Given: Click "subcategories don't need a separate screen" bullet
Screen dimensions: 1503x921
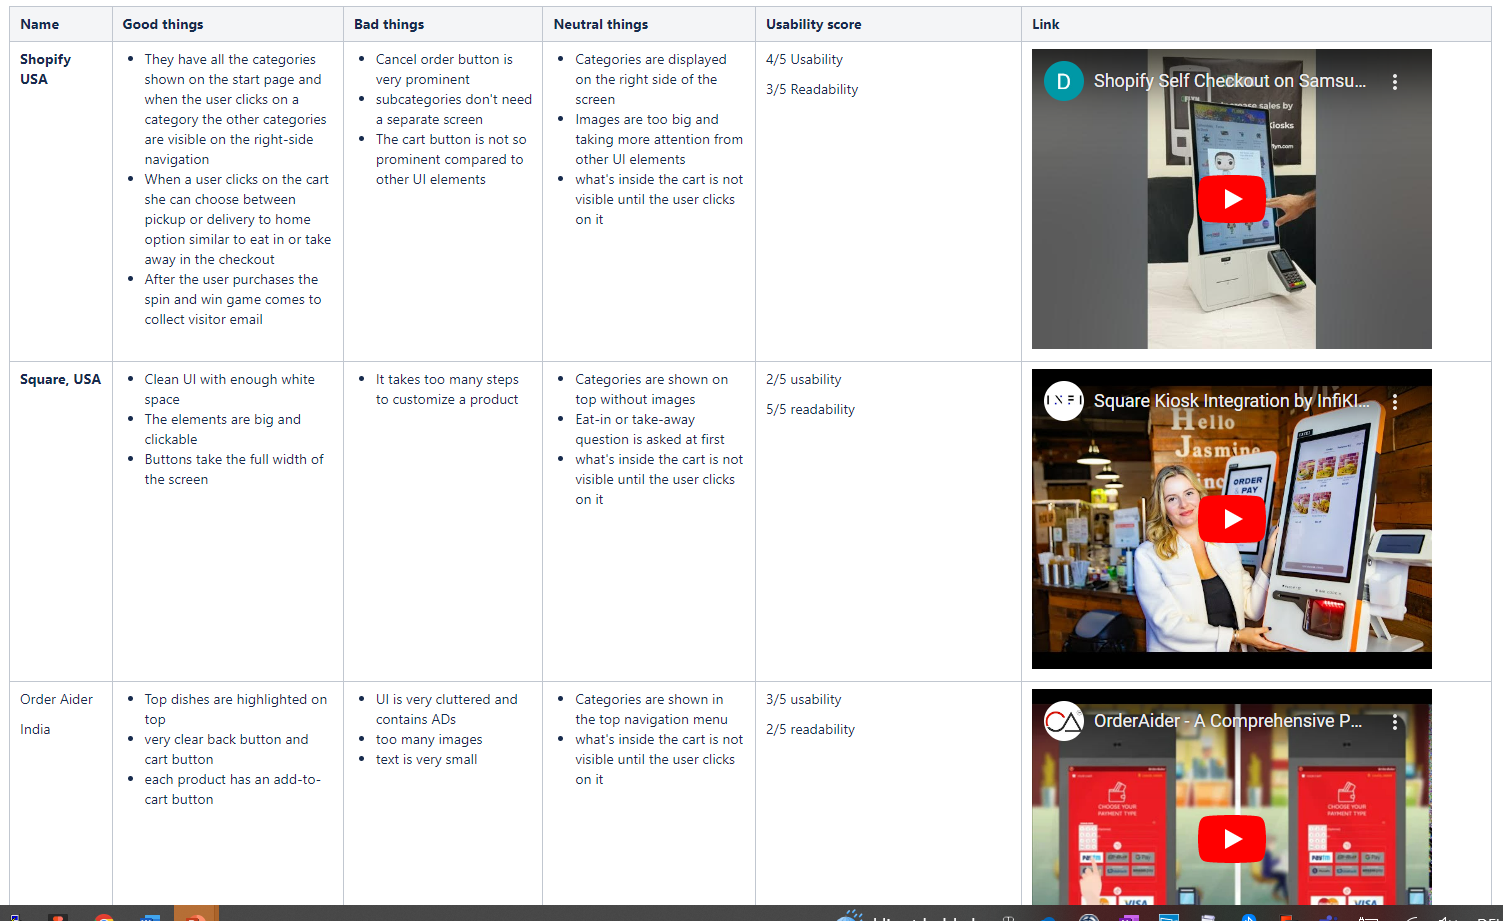Looking at the screenshot, I should click(454, 109).
